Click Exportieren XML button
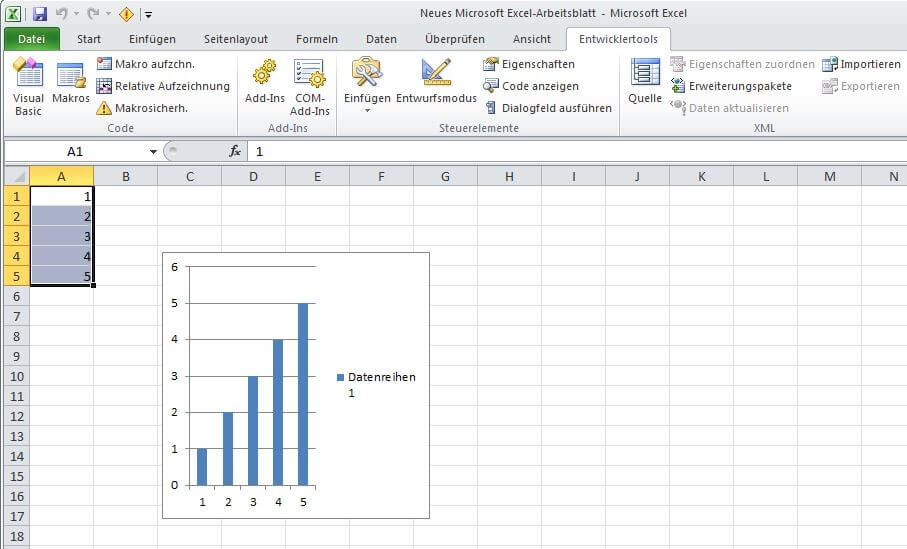Viewport: 907px width, 549px height. 861,86
